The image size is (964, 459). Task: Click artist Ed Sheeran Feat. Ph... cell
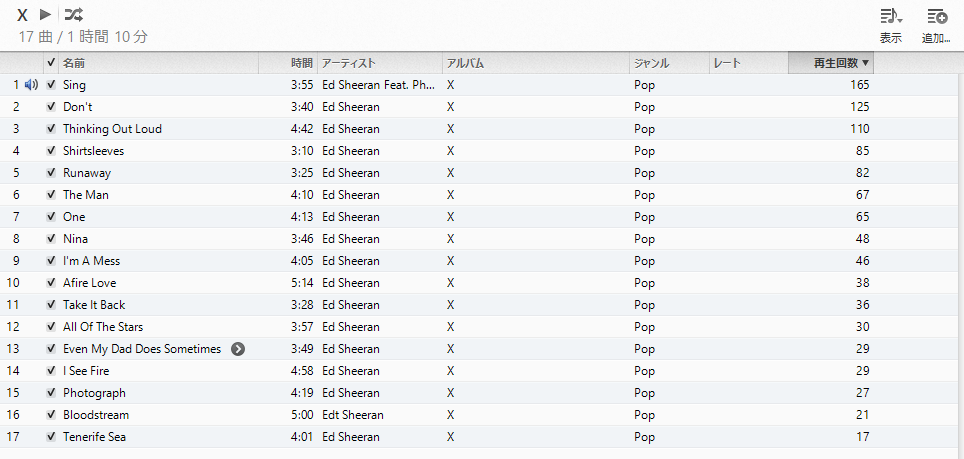point(379,85)
